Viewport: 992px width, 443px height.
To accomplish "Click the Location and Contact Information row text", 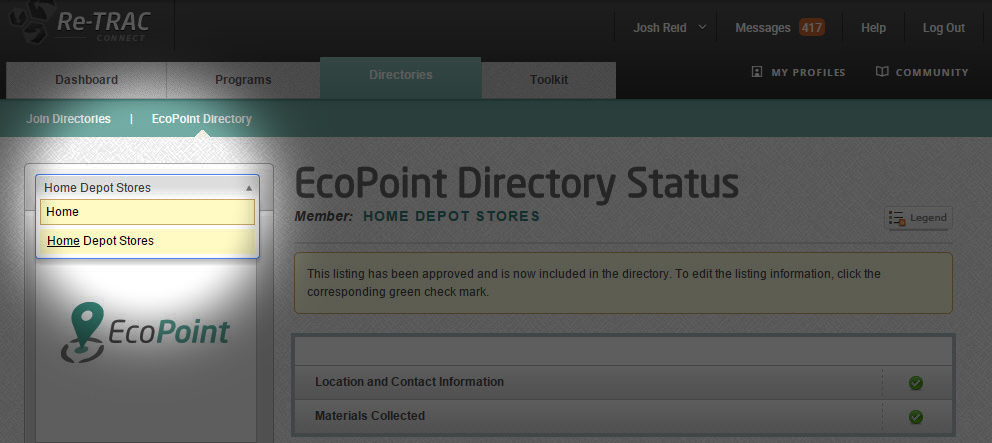I will (x=409, y=382).
